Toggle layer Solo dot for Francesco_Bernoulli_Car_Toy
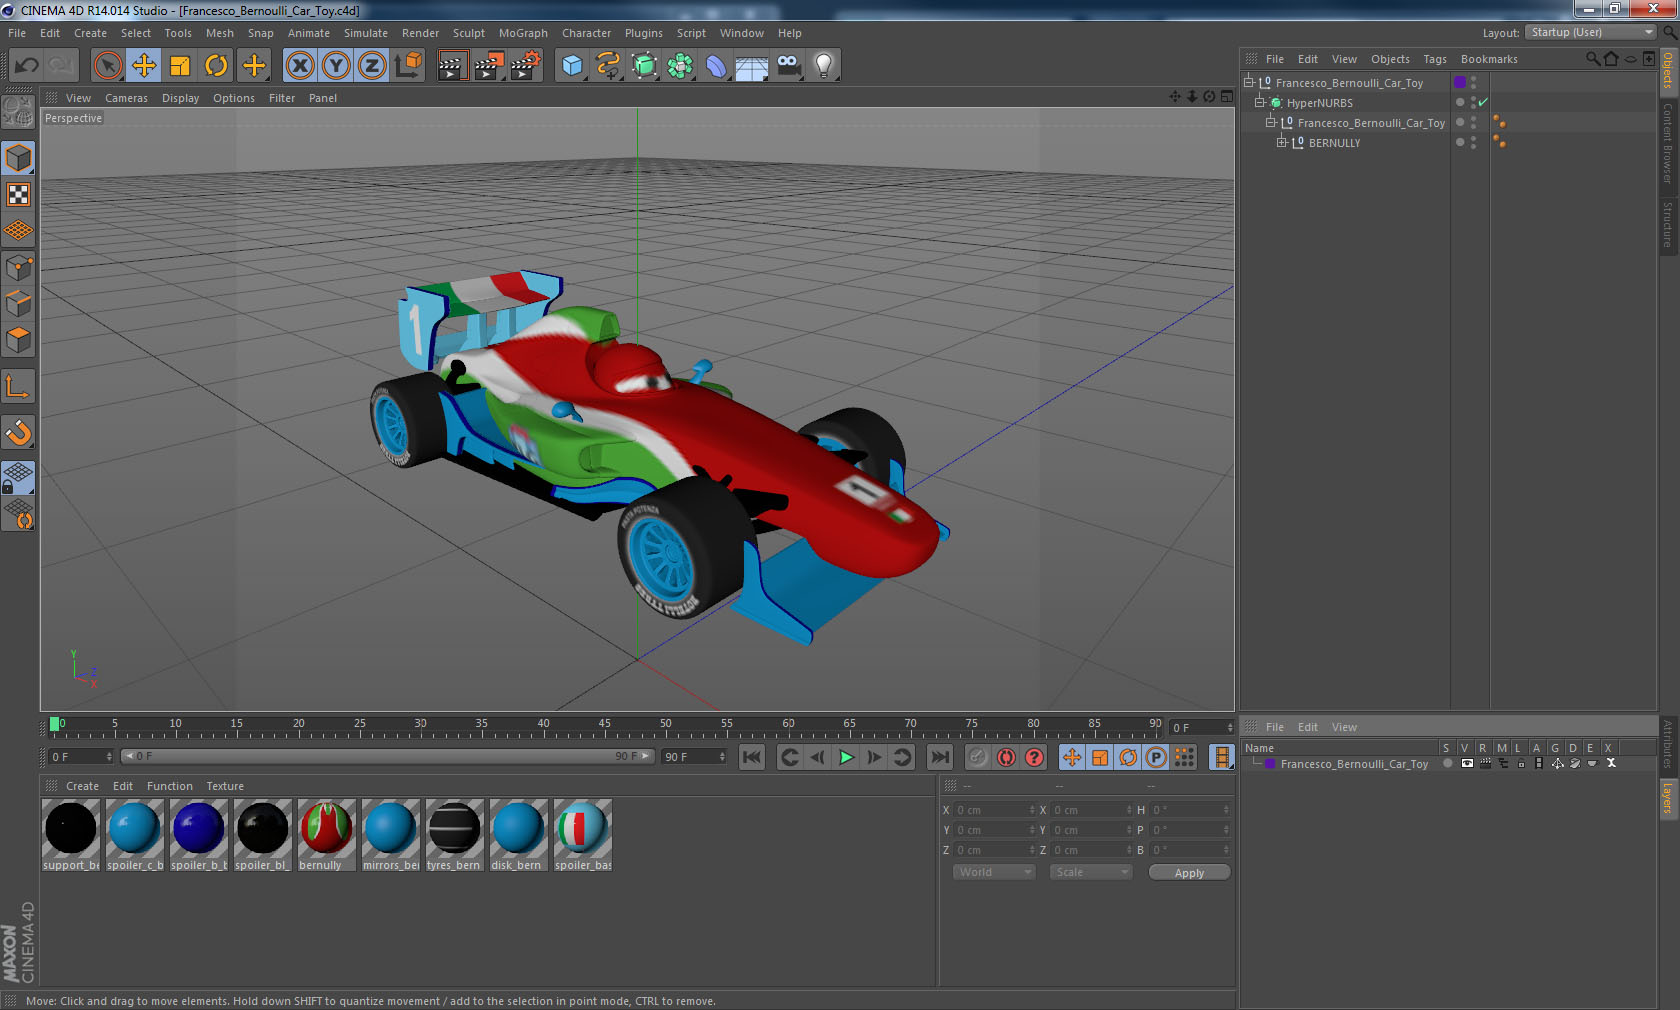Image resolution: width=1680 pixels, height=1010 pixels. pyautogui.click(x=1447, y=763)
